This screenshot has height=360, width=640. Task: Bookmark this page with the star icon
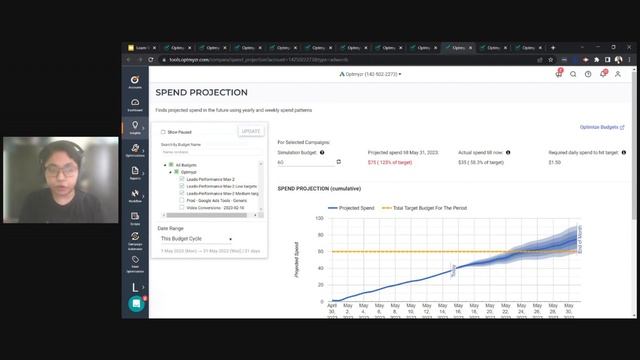click(x=551, y=60)
